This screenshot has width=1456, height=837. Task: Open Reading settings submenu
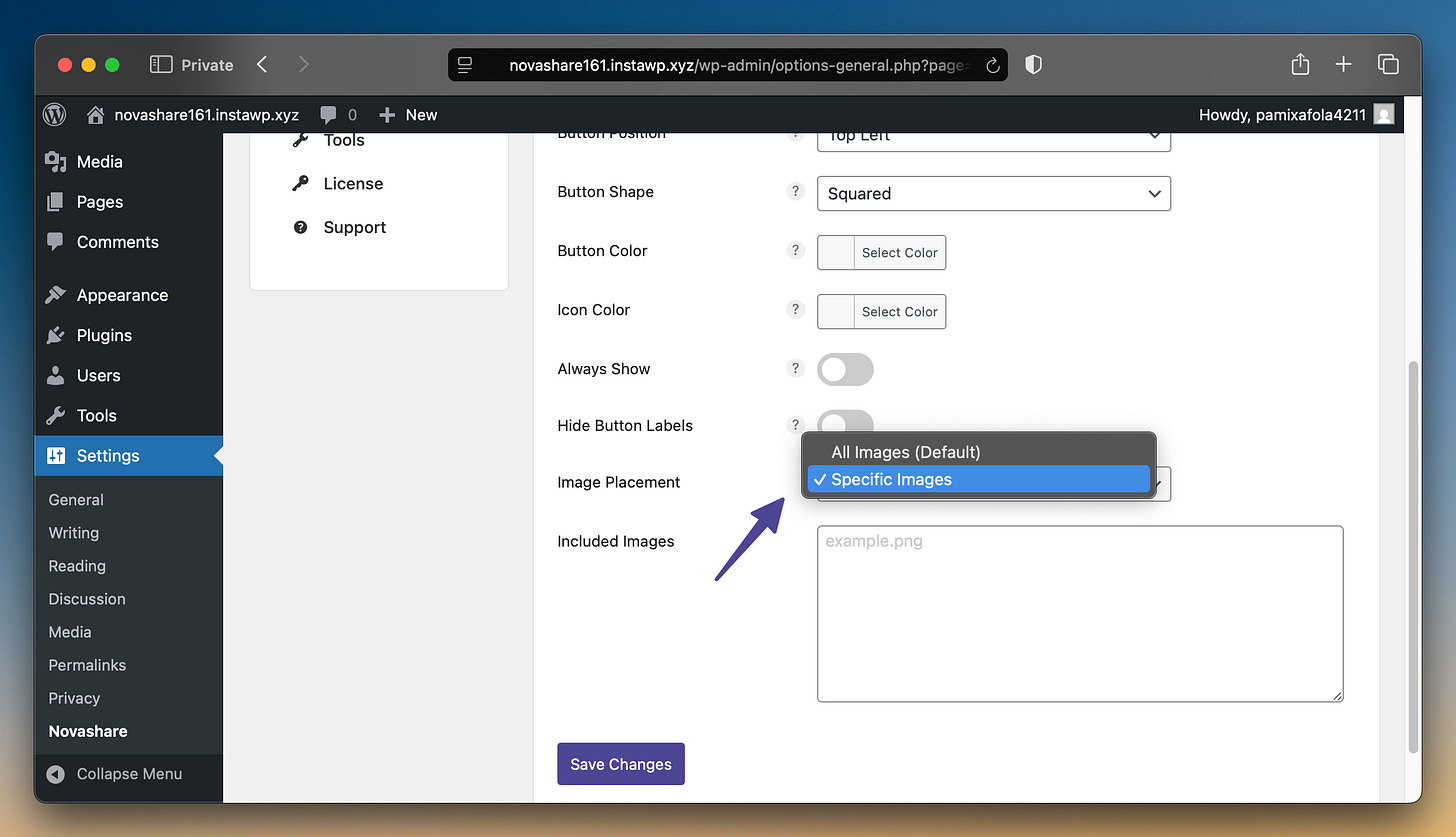[x=77, y=566]
